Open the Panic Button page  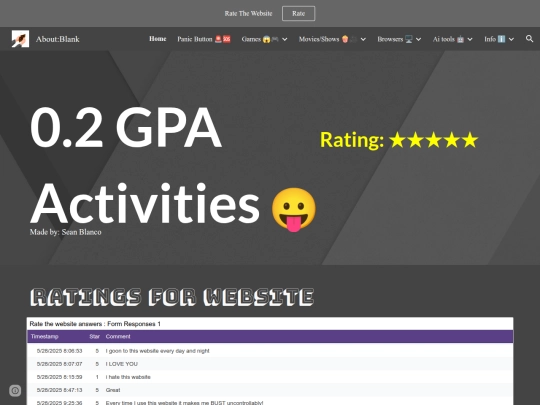point(204,39)
